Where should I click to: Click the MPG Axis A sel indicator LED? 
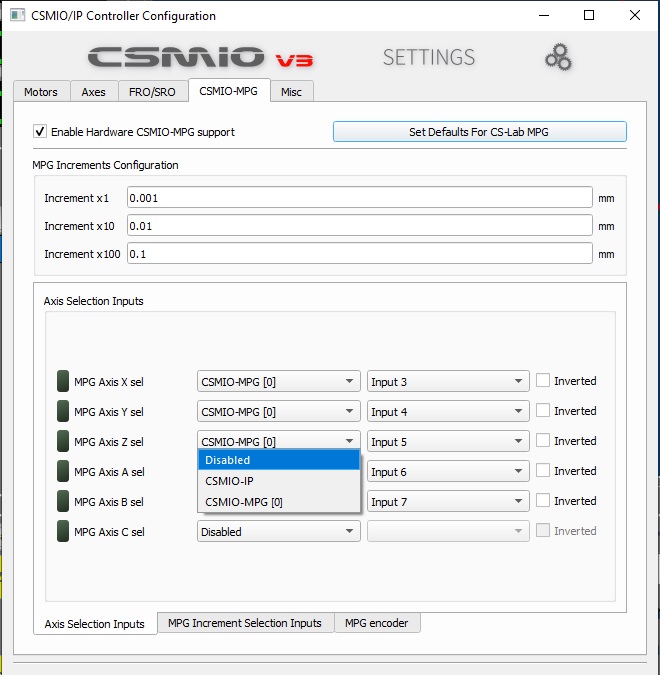click(x=62, y=471)
